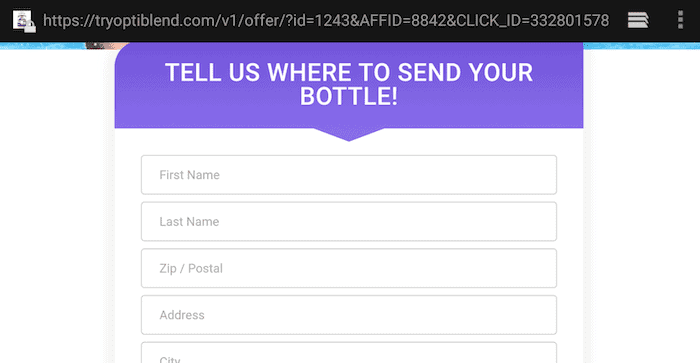Tap the First Name placeholder text
The width and height of the screenshot is (700, 363).
[189, 175]
